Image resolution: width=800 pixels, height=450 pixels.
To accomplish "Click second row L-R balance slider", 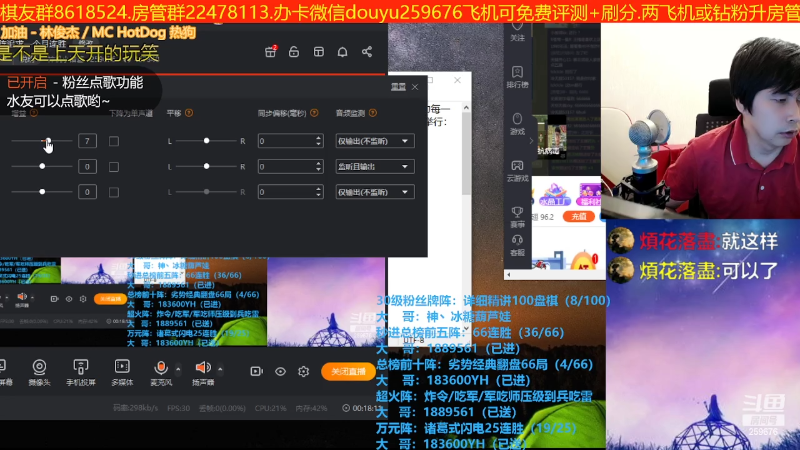I will (207, 166).
